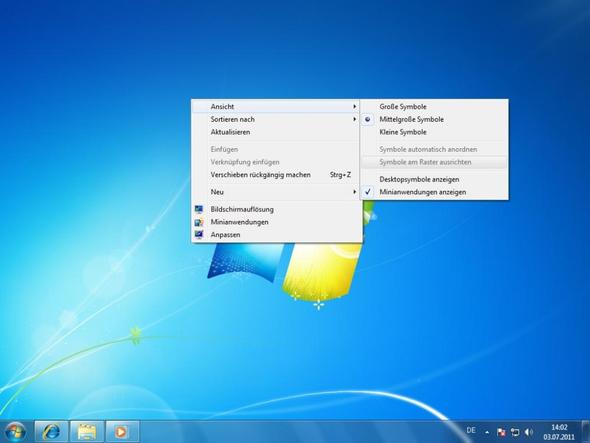This screenshot has height=443, width=590.
Task: Expand the Neu submenu
Action: pyautogui.click(x=276, y=192)
